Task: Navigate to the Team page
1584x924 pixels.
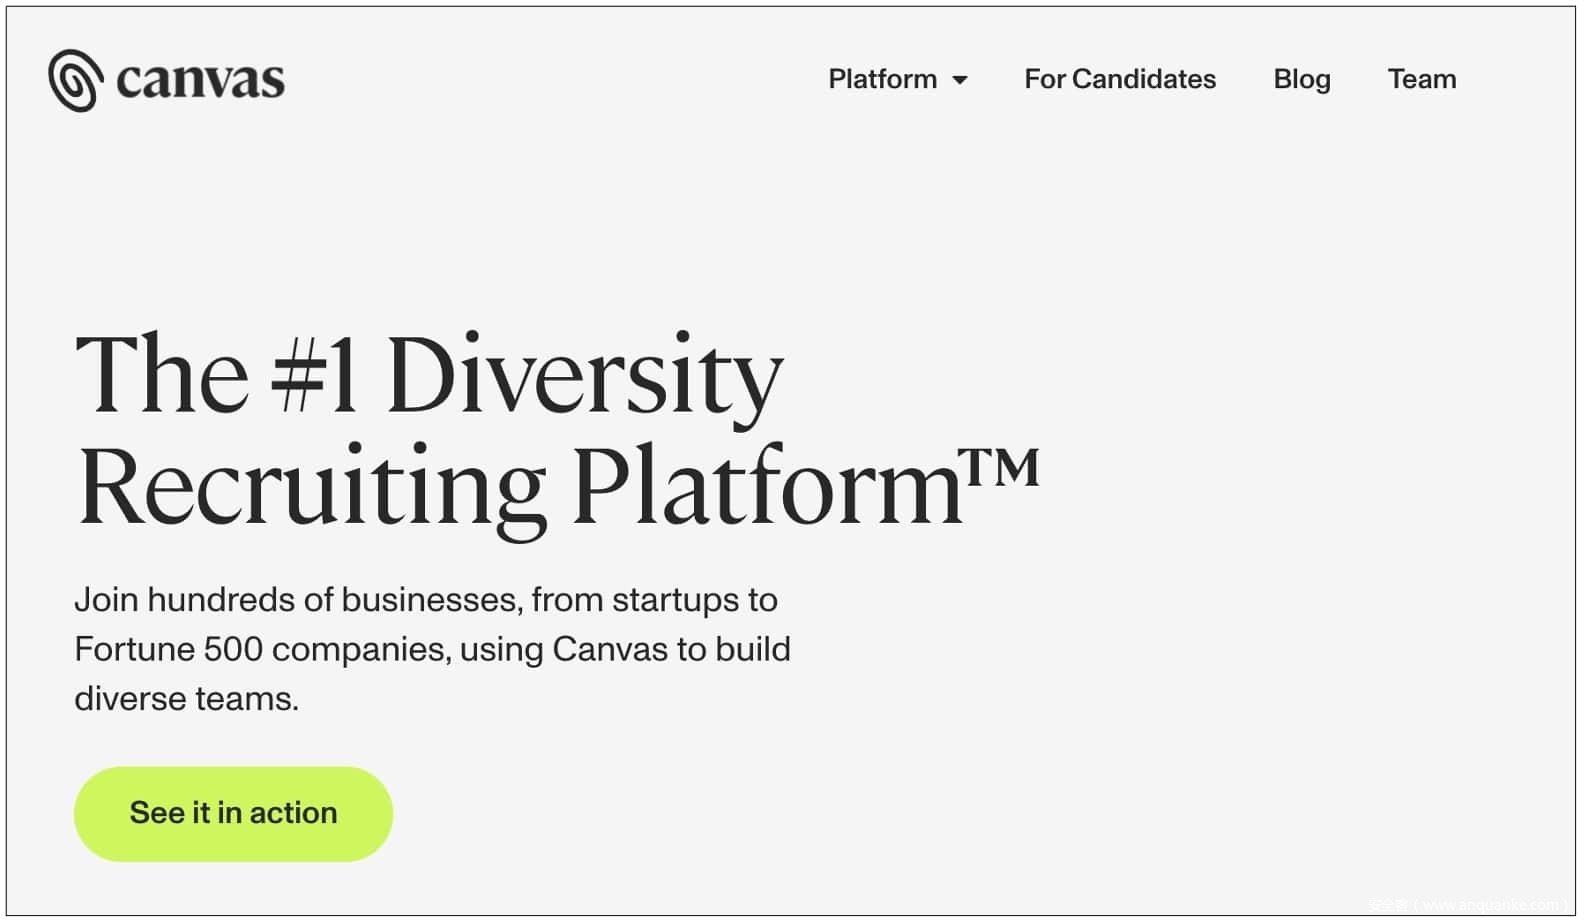Action: [x=1421, y=79]
